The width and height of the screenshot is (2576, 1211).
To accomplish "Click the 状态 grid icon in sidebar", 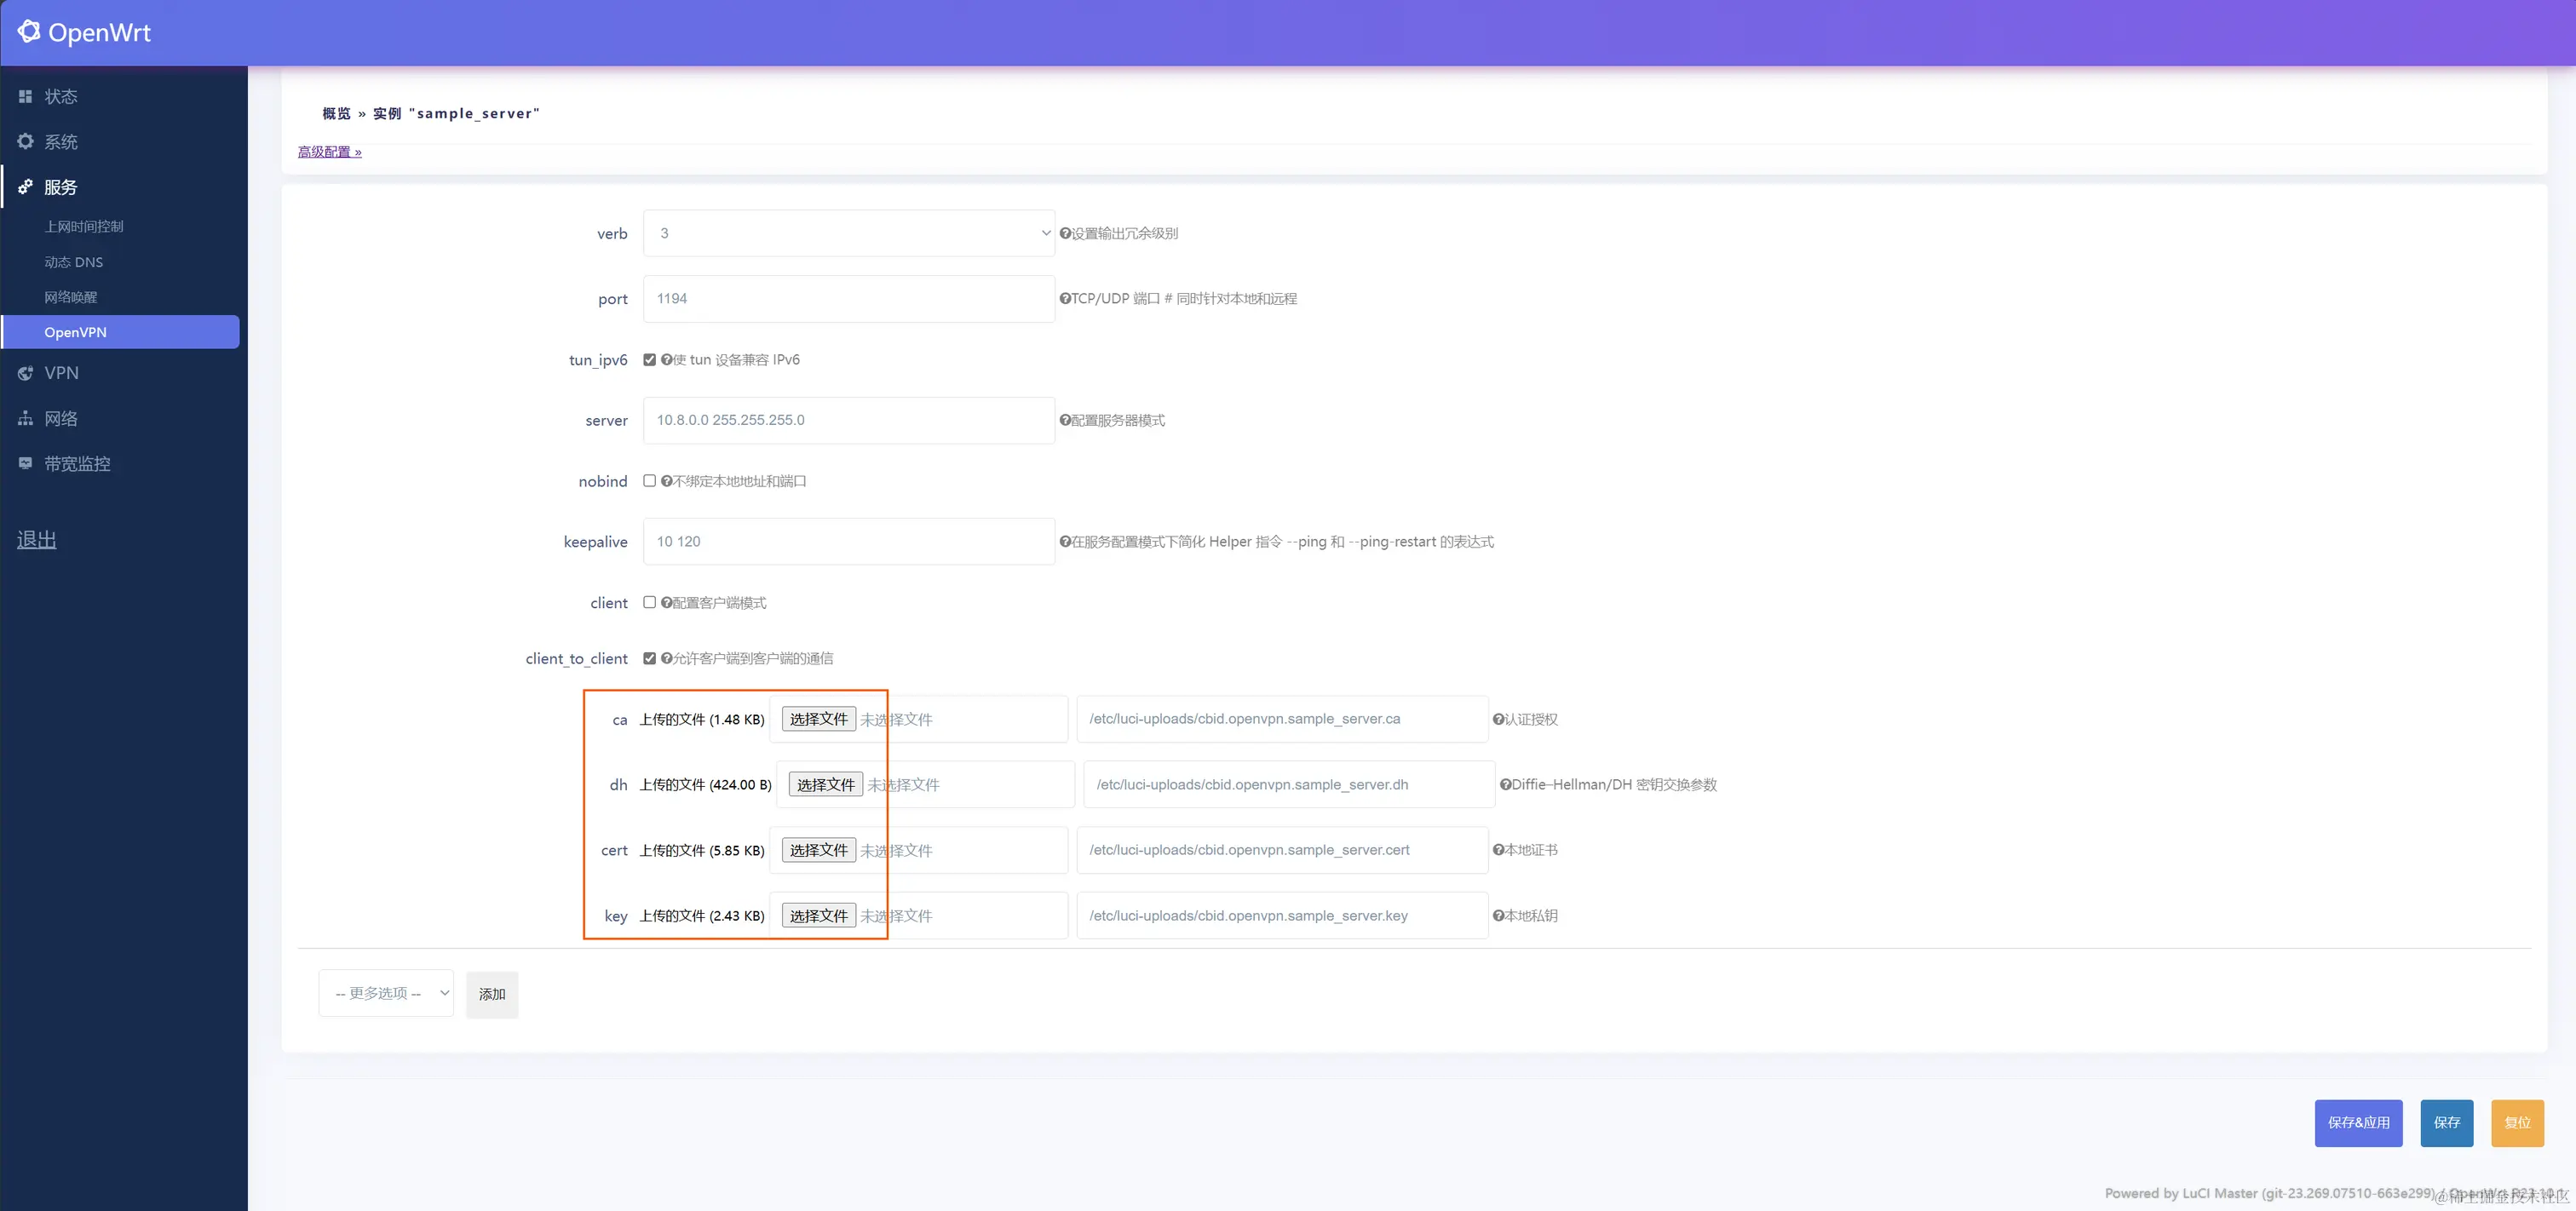I will point(25,96).
